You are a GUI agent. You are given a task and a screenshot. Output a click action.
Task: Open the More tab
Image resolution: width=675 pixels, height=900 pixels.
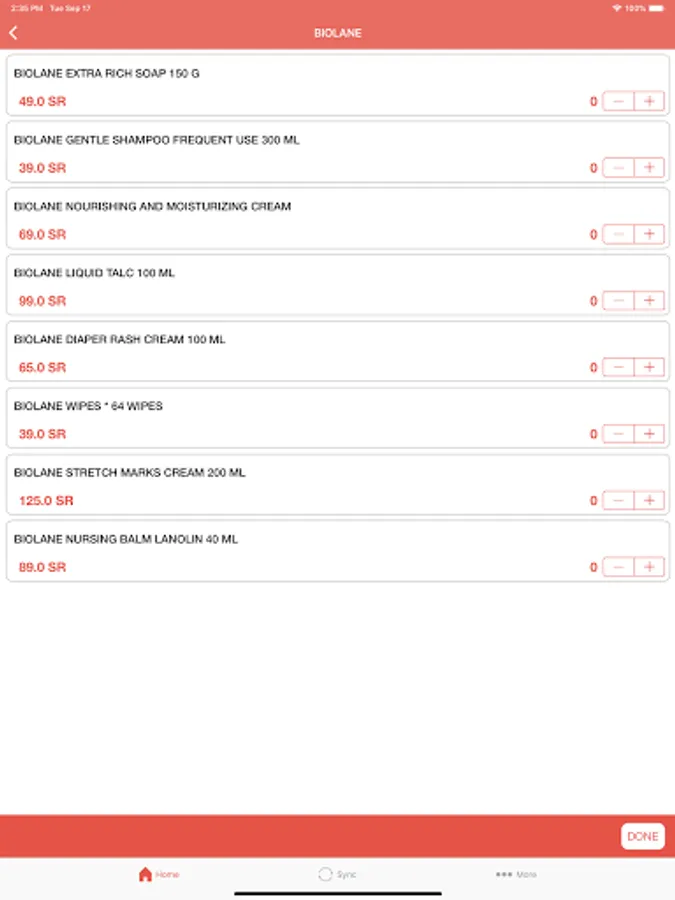[x=516, y=874]
